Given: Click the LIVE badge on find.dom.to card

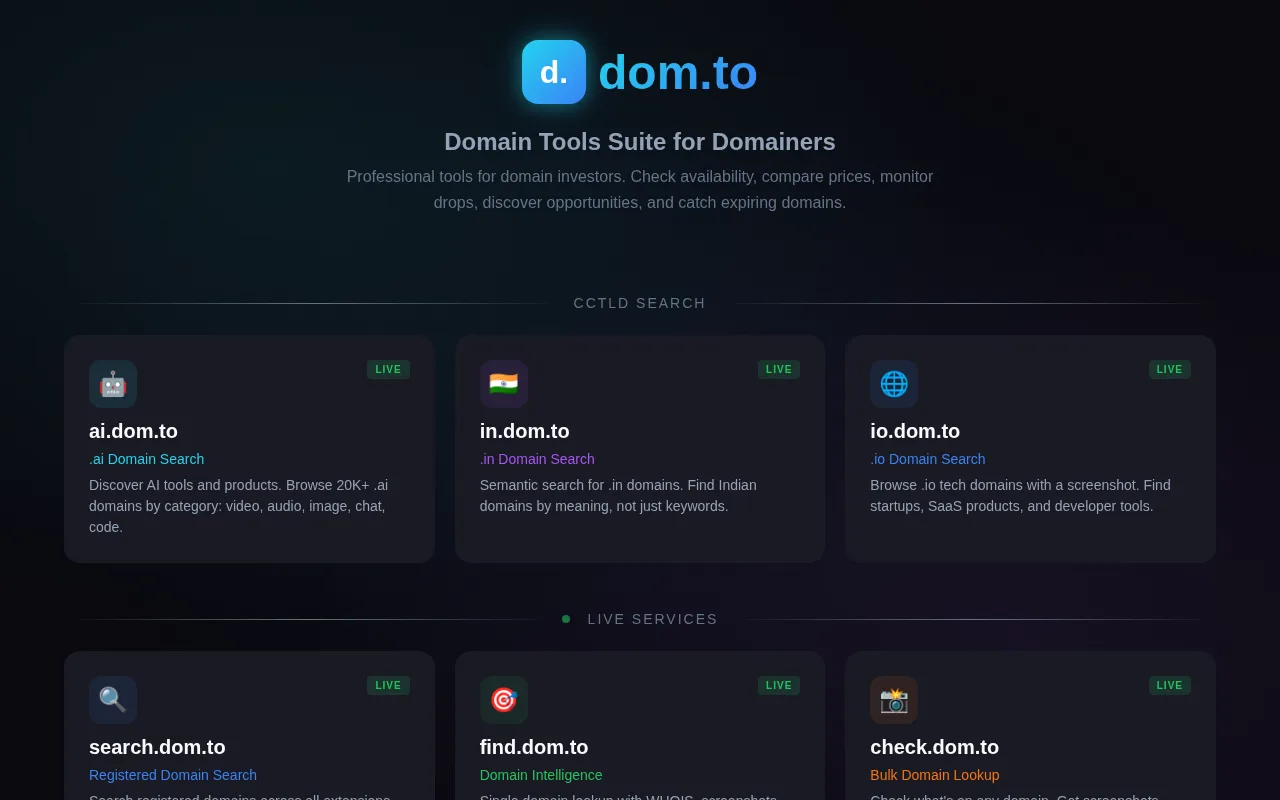Looking at the screenshot, I should [779, 686].
